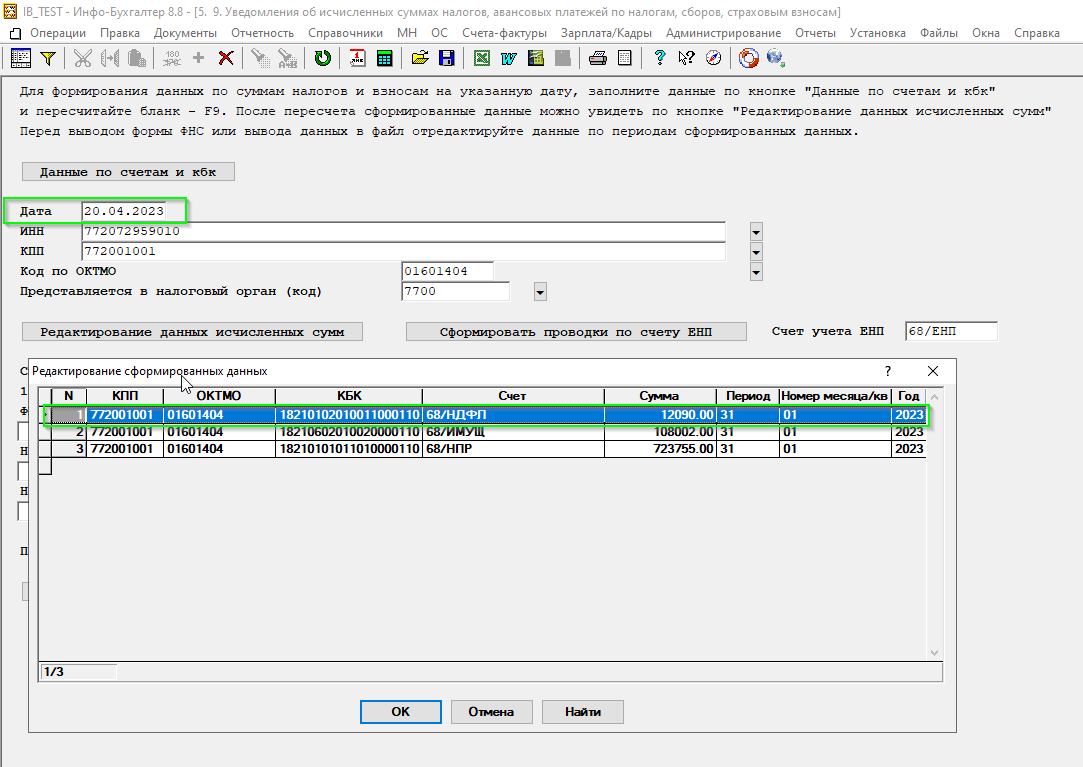1083x767 pixels.
Task: Select the 68/НПР account cell
Action: 513,449
